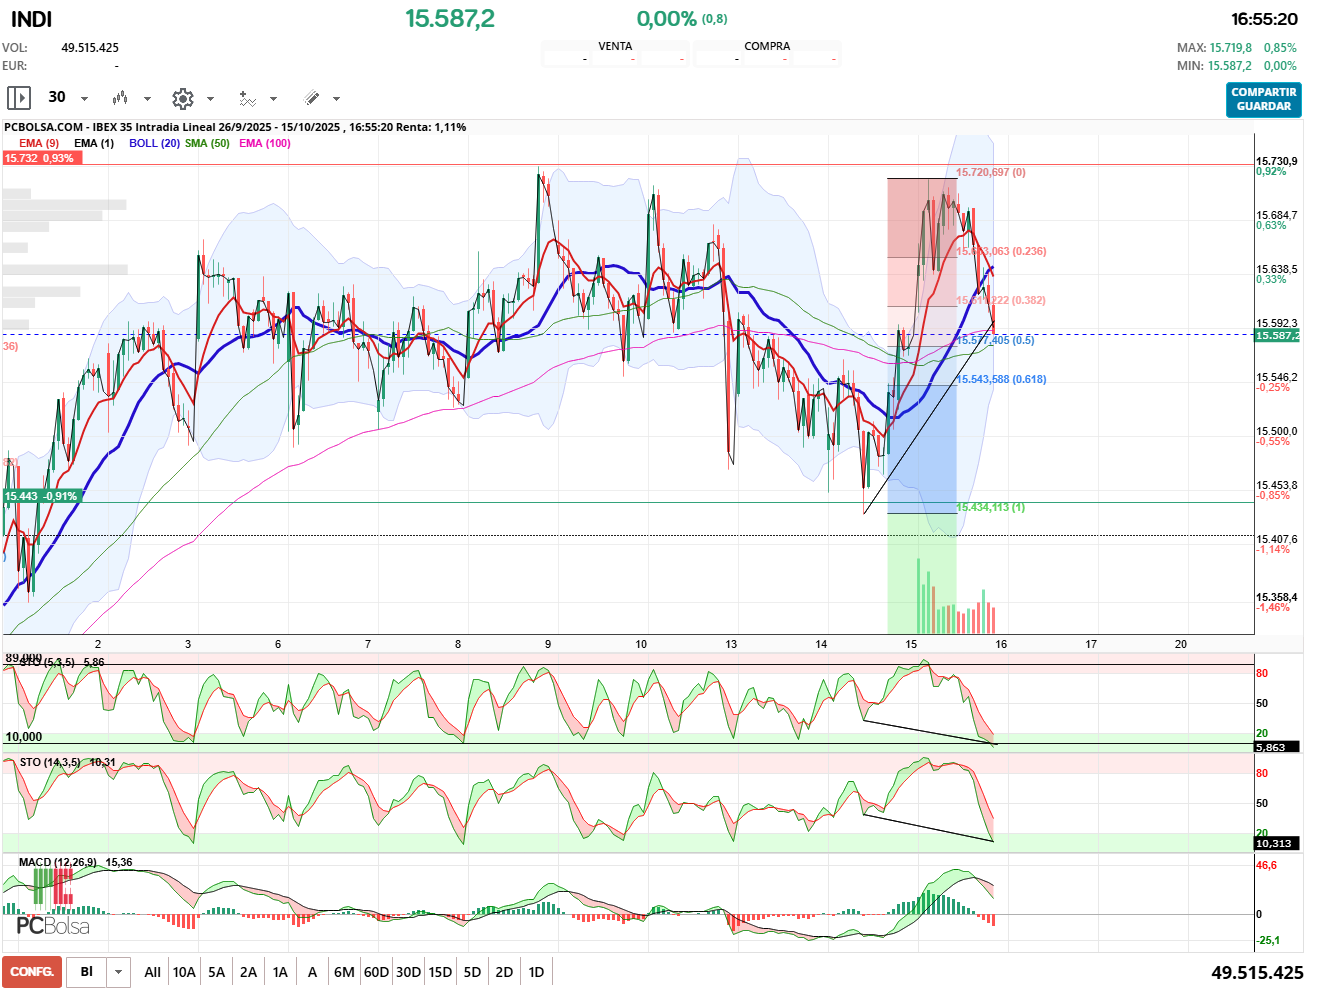The image size is (1317, 993).
Task: Select the 10A time range
Action: [x=184, y=972]
